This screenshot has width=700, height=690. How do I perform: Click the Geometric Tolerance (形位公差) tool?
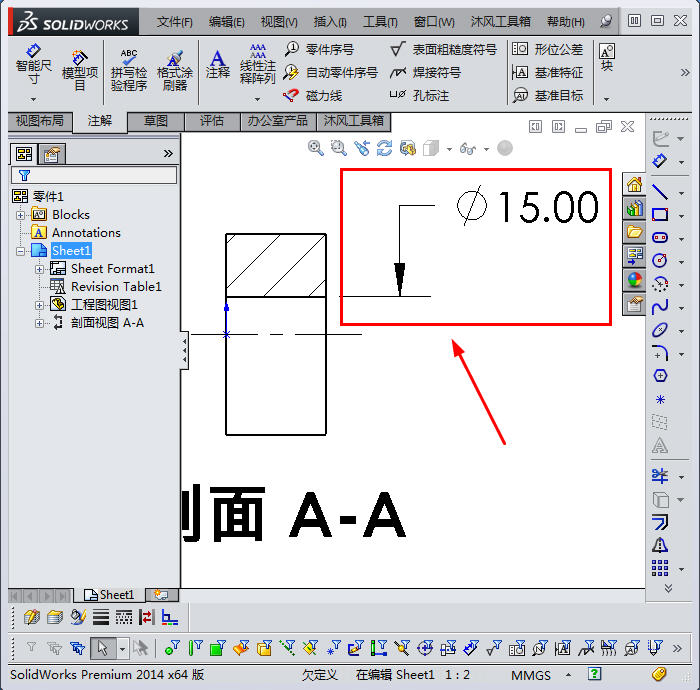547,49
